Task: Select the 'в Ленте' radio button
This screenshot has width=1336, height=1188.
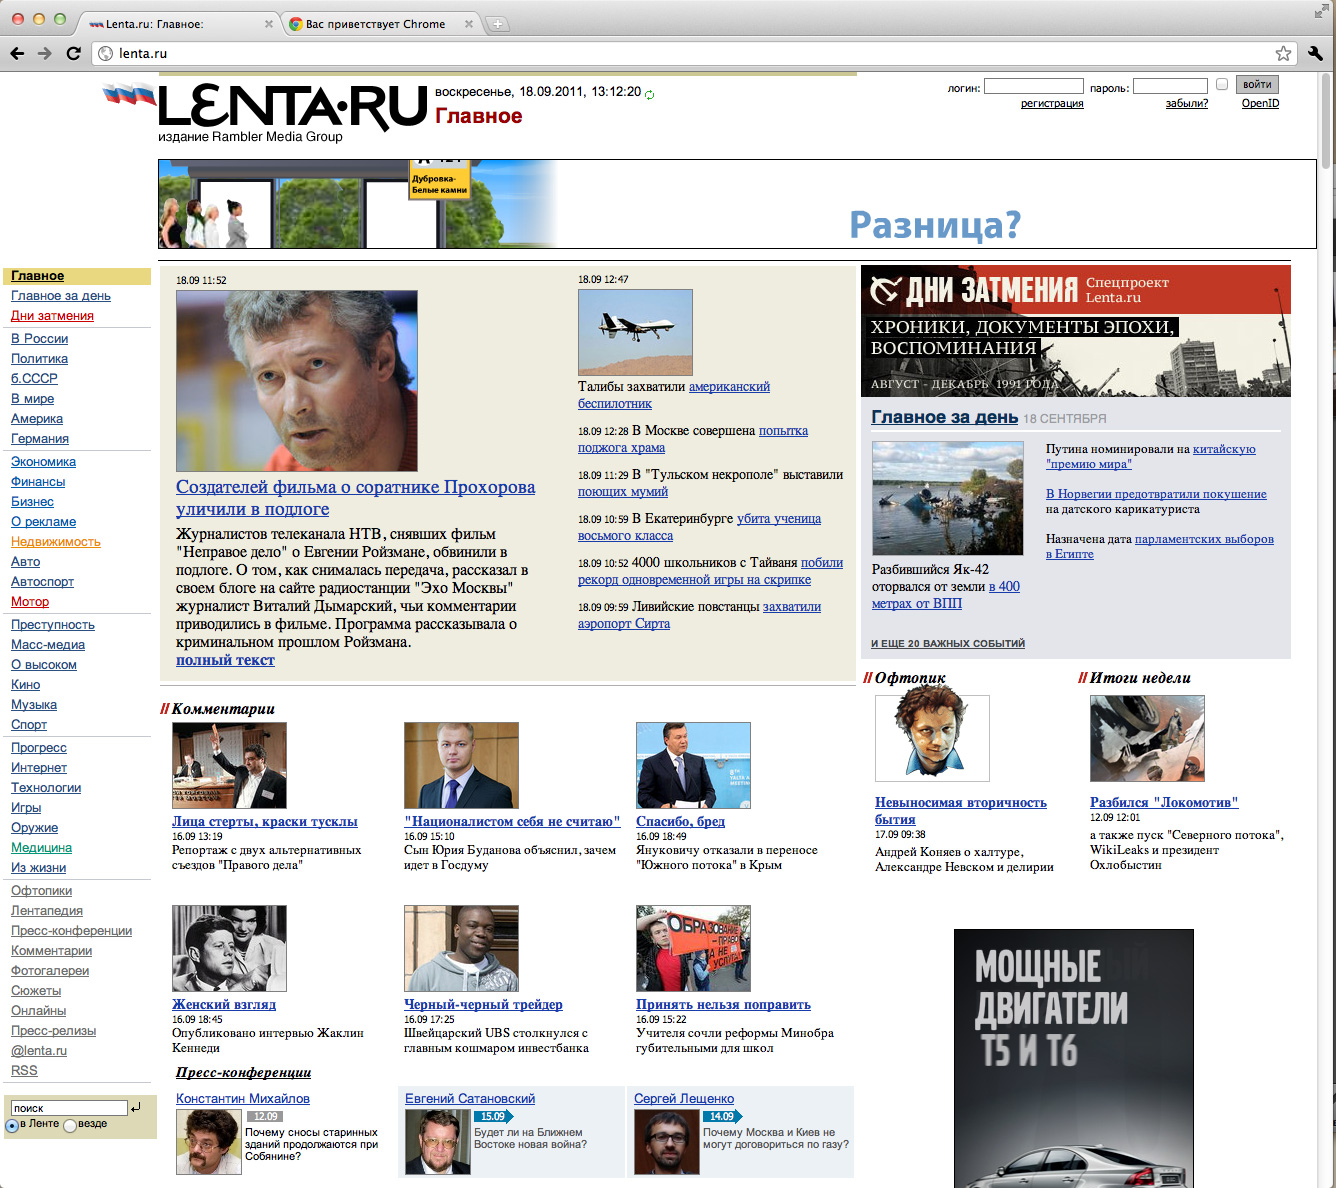Action: point(12,1125)
